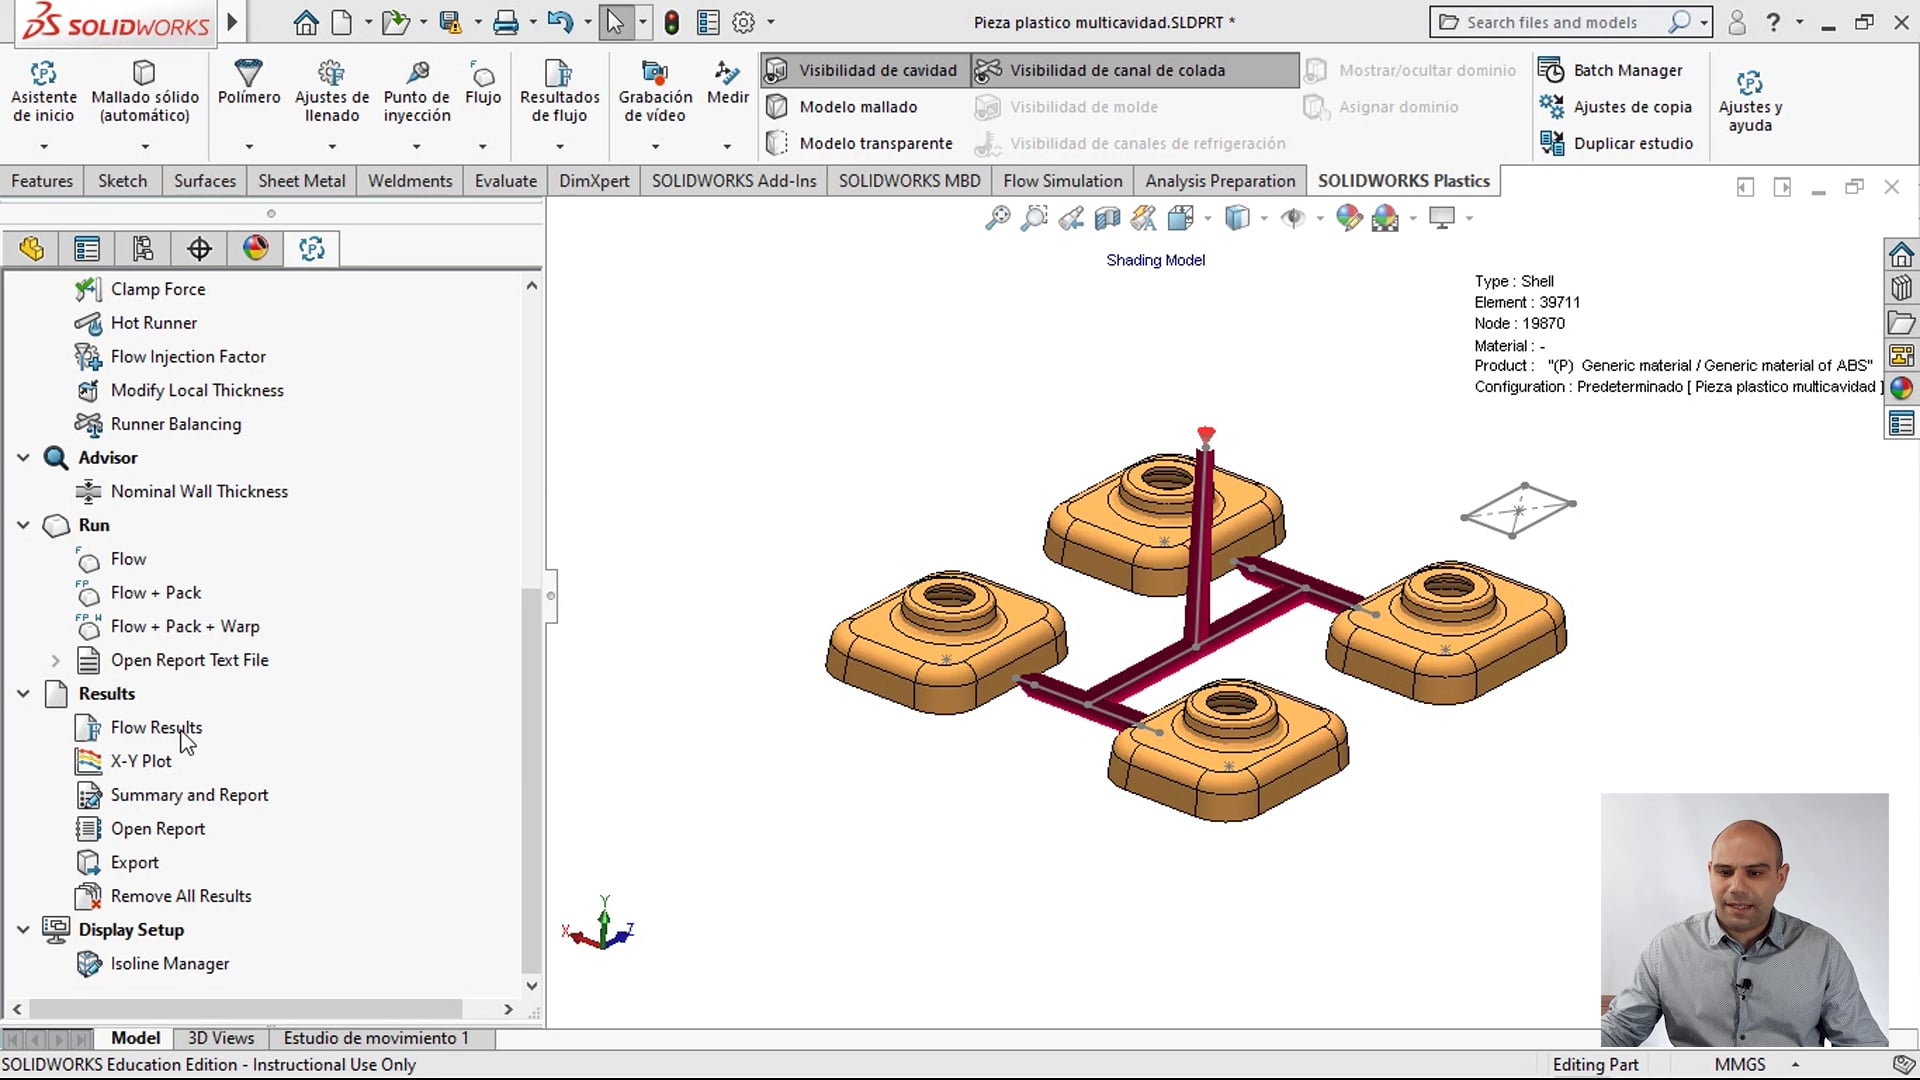Open Appearances in task pane

[1901, 389]
